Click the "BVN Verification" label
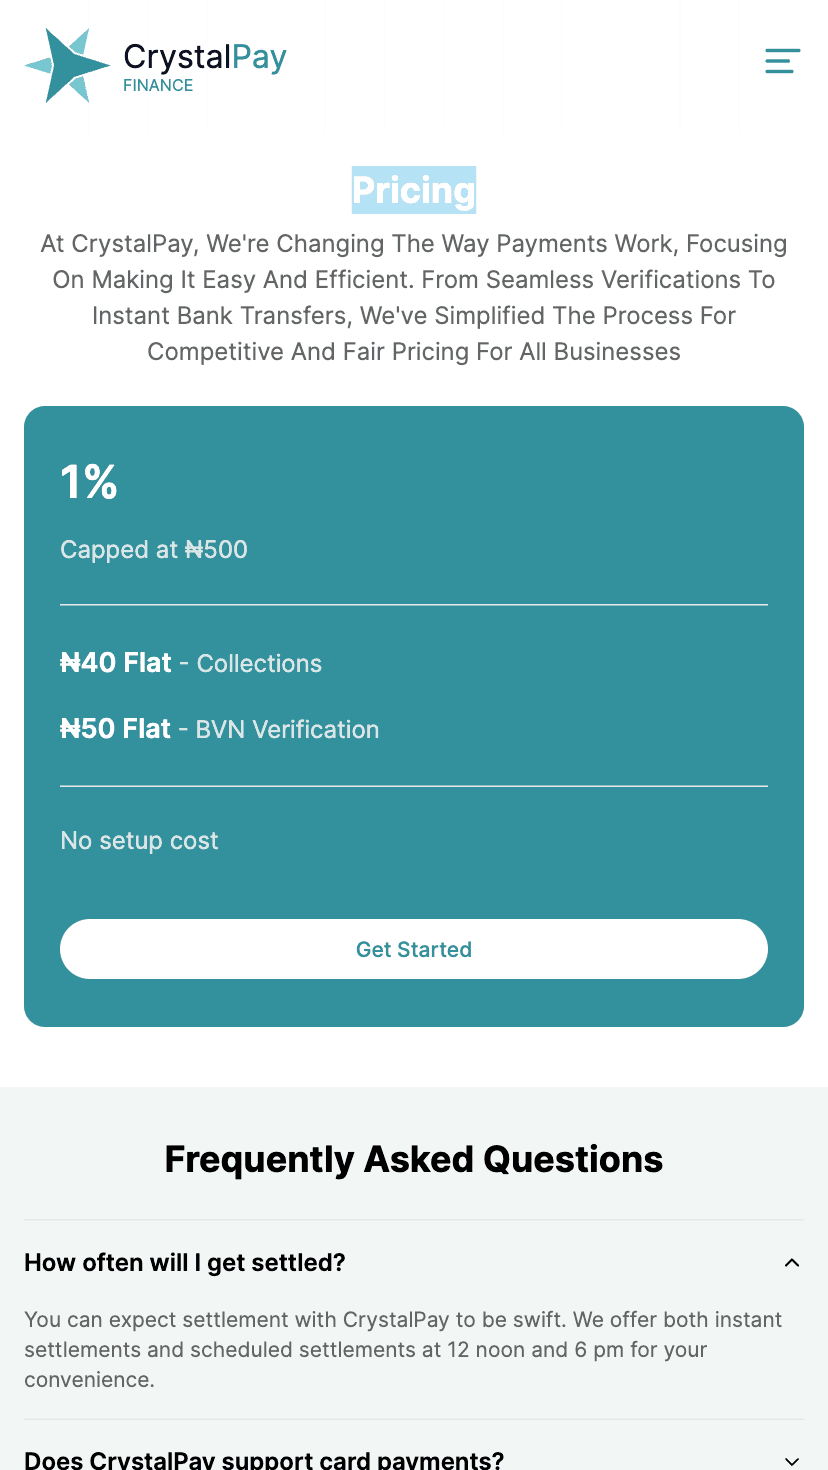This screenshot has width=828, height=1470. click(287, 730)
